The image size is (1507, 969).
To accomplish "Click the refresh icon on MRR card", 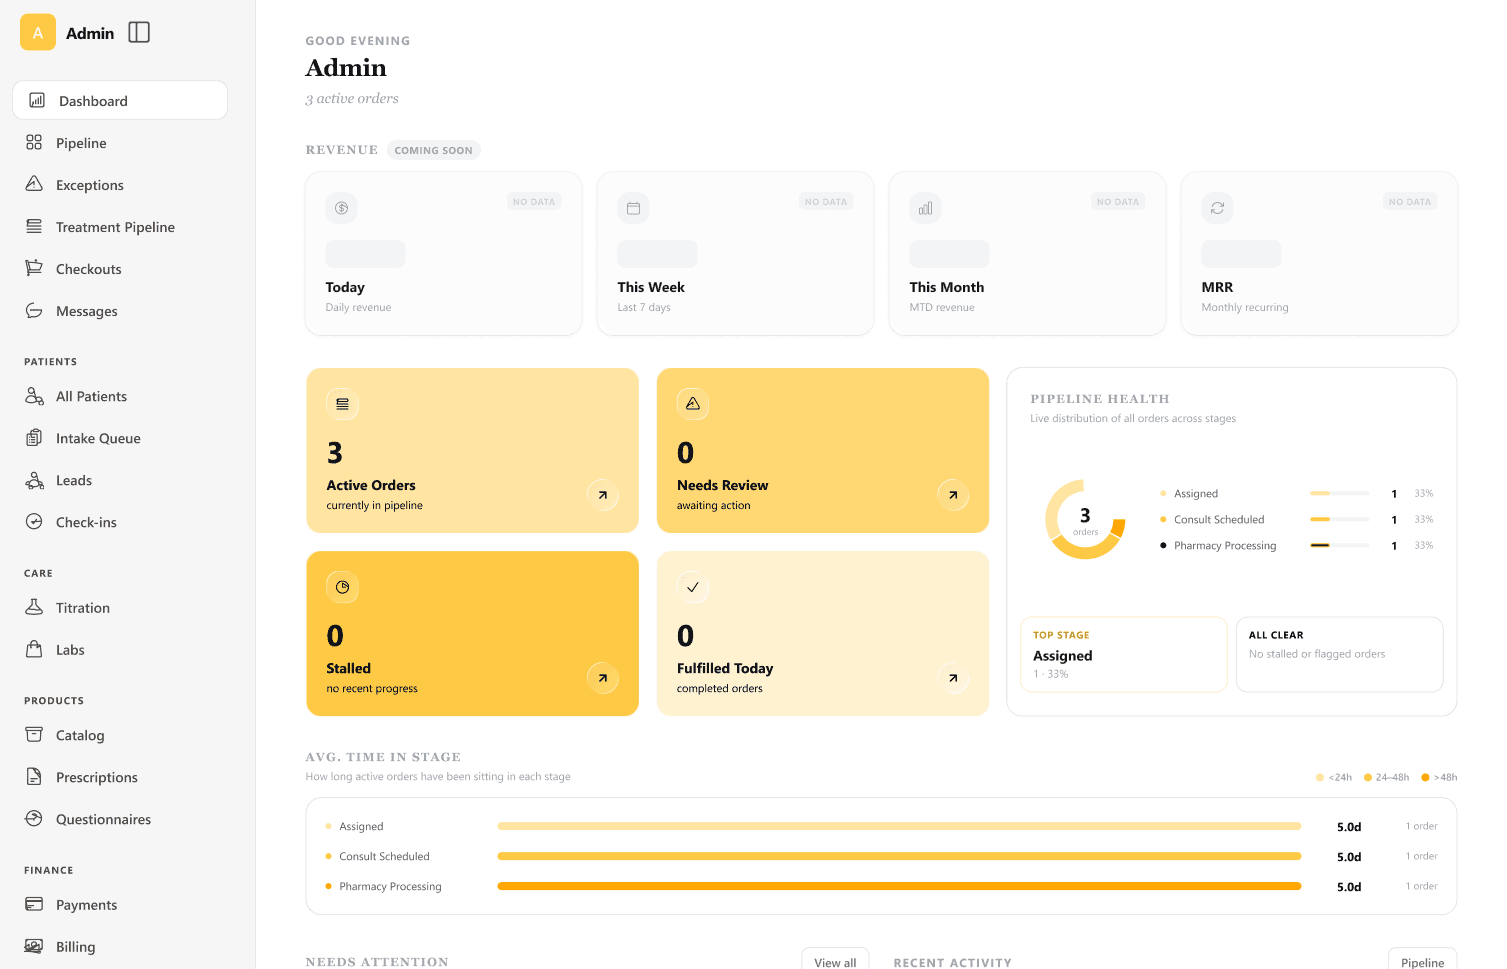I will (1217, 208).
